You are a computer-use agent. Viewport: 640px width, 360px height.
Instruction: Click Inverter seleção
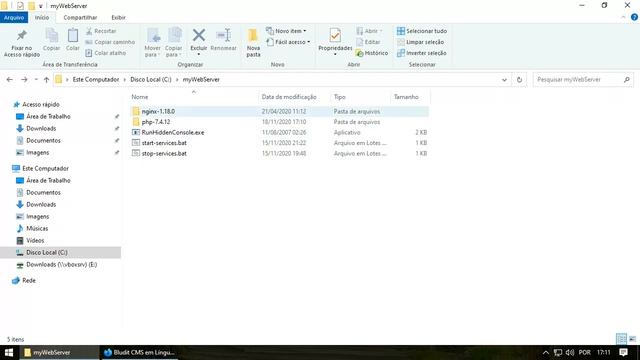tap(421, 53)
